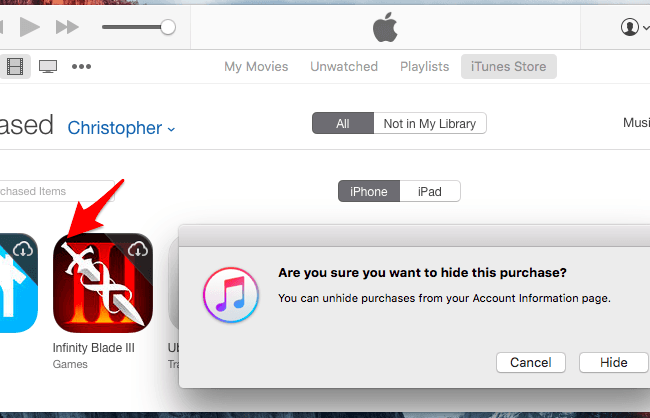Open the Unwatched tab
This screenshot has height=418, width=650.
click(344, 67)
